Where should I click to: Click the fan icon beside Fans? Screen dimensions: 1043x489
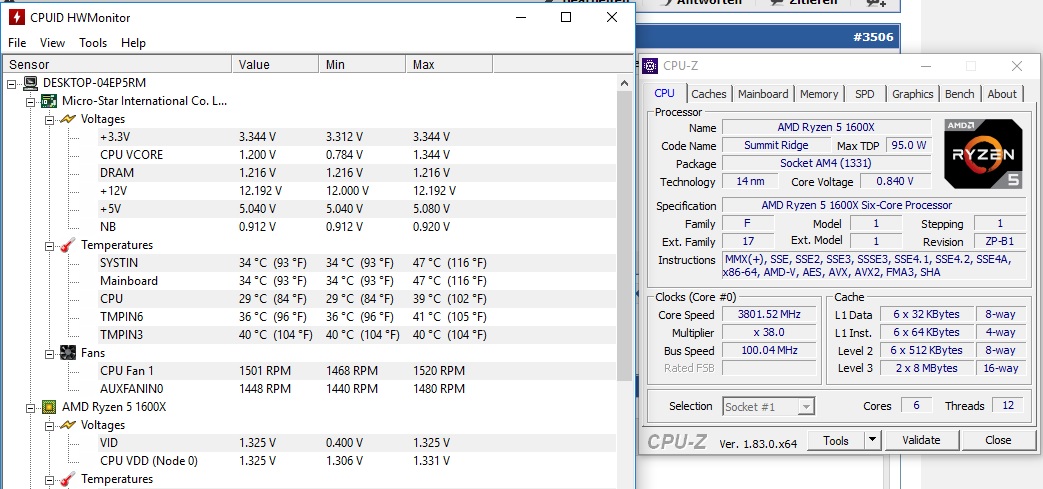coord(67,353)
